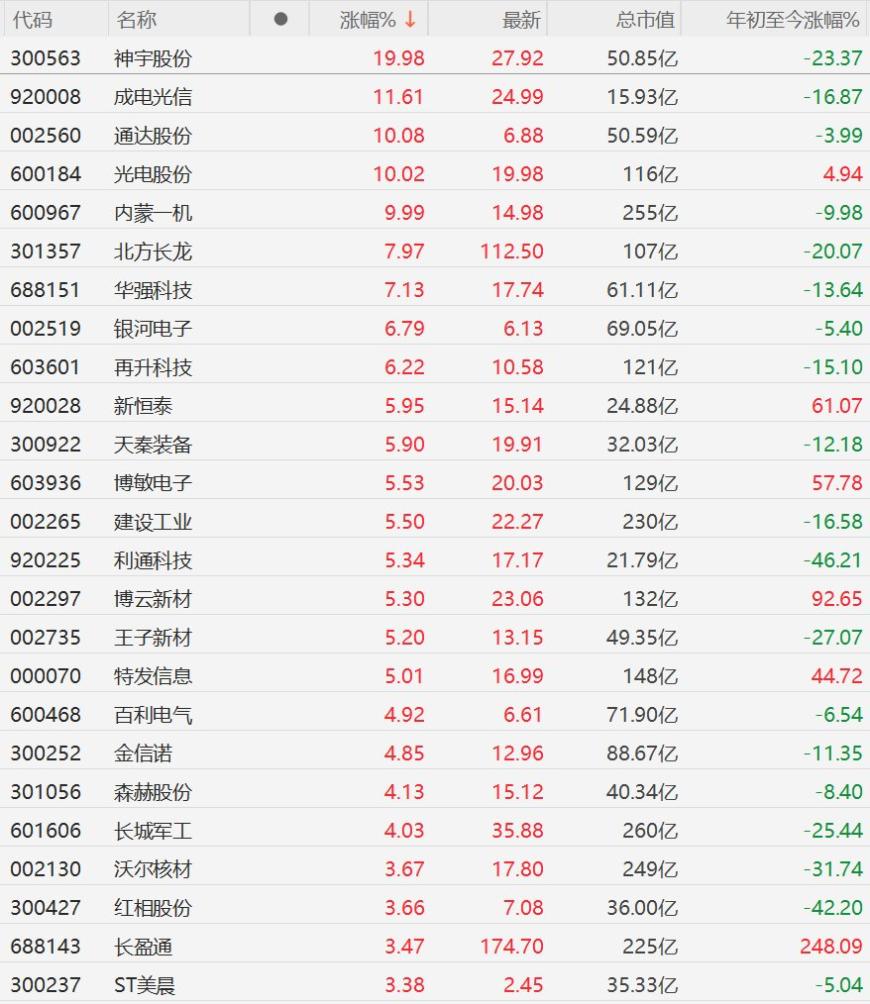Click stock code 300563
This screenshot has width=870, height=1004.
tap(45, 58)
